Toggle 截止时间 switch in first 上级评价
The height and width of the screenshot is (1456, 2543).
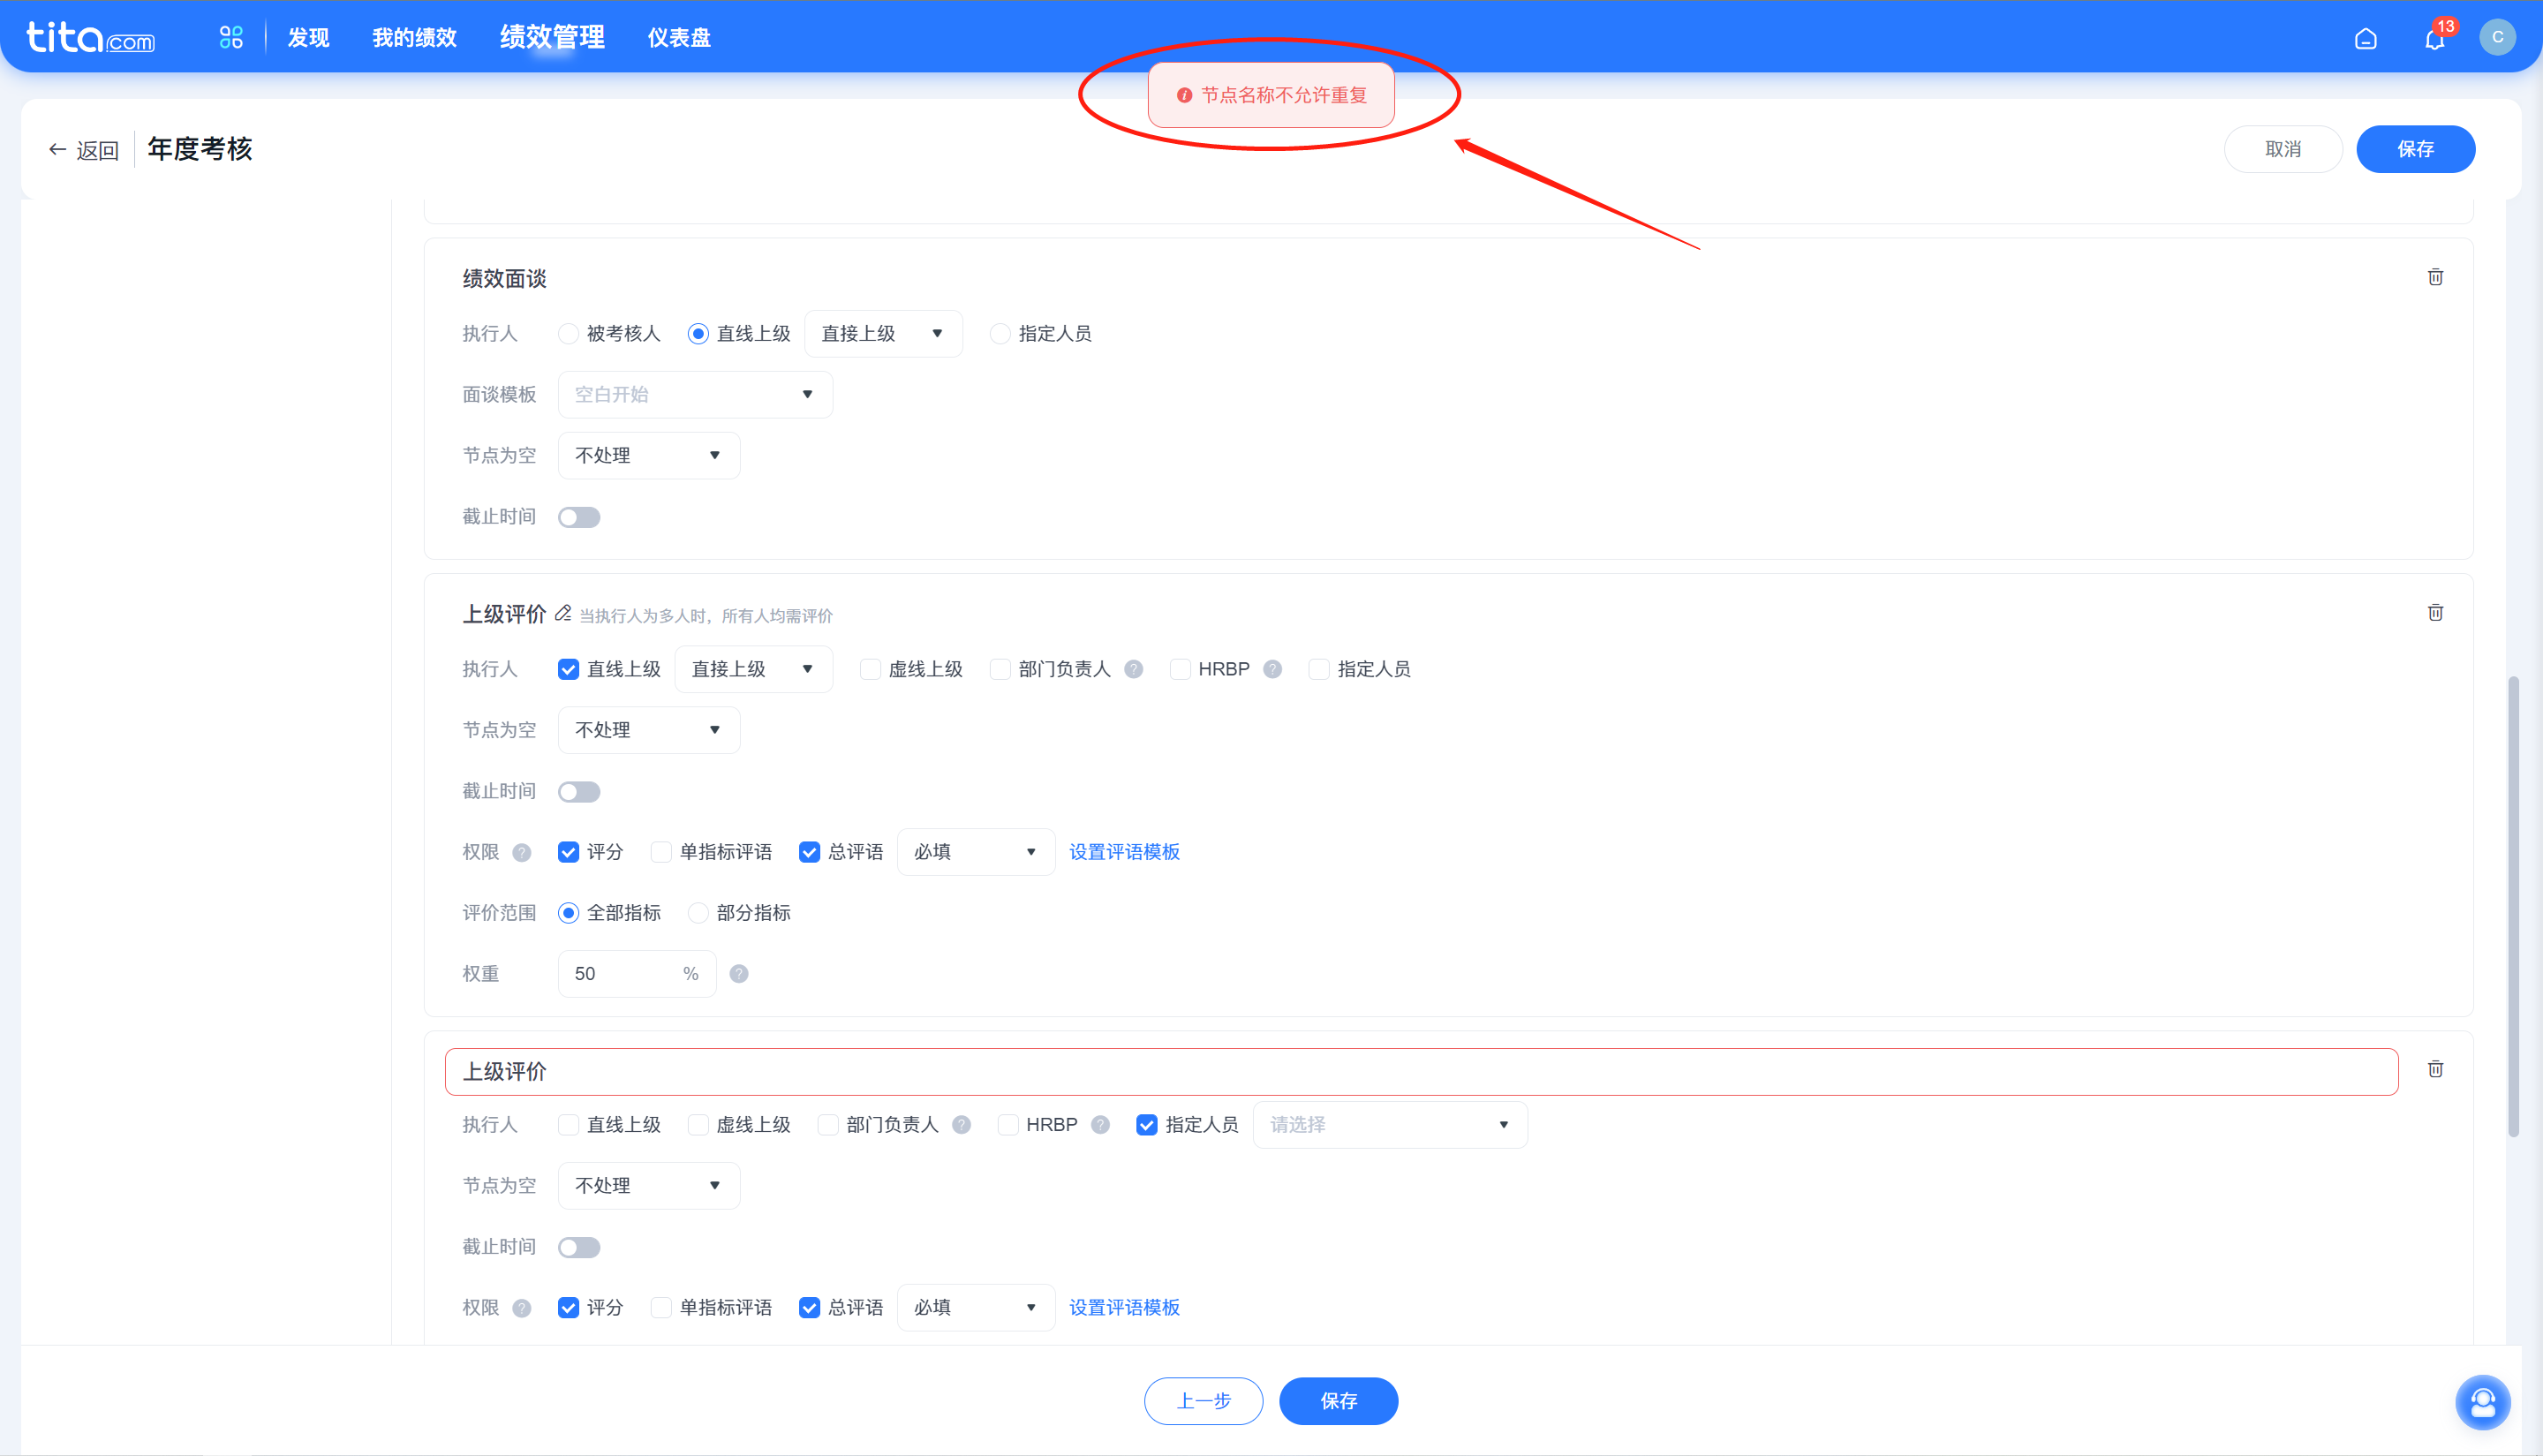579,792
